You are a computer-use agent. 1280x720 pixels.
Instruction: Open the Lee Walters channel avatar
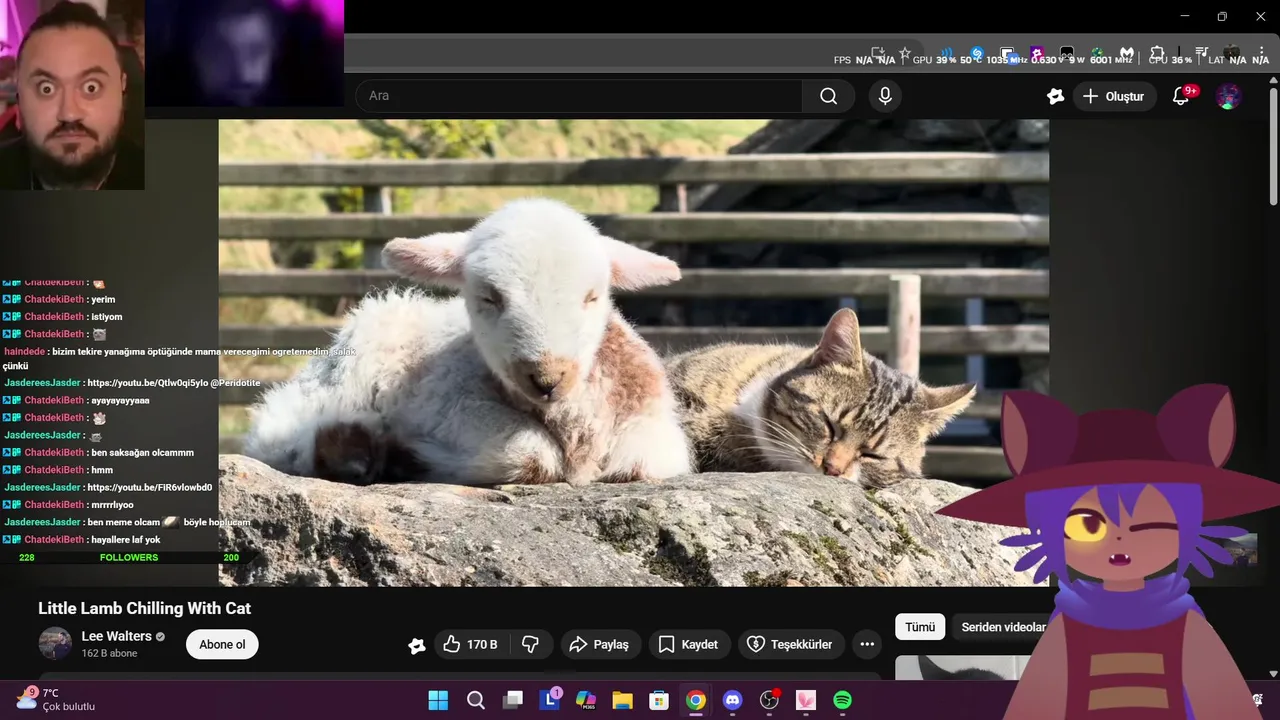tap(55, 643)
